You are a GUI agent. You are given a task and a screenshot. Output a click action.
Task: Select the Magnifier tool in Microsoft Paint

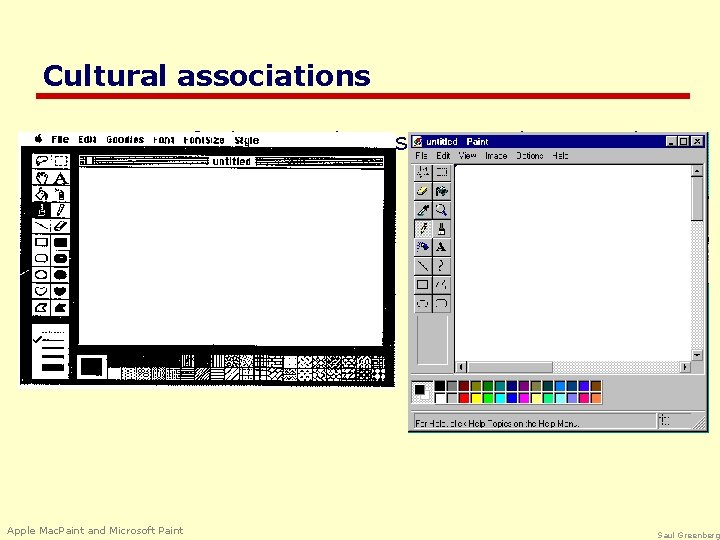(441, 210)
